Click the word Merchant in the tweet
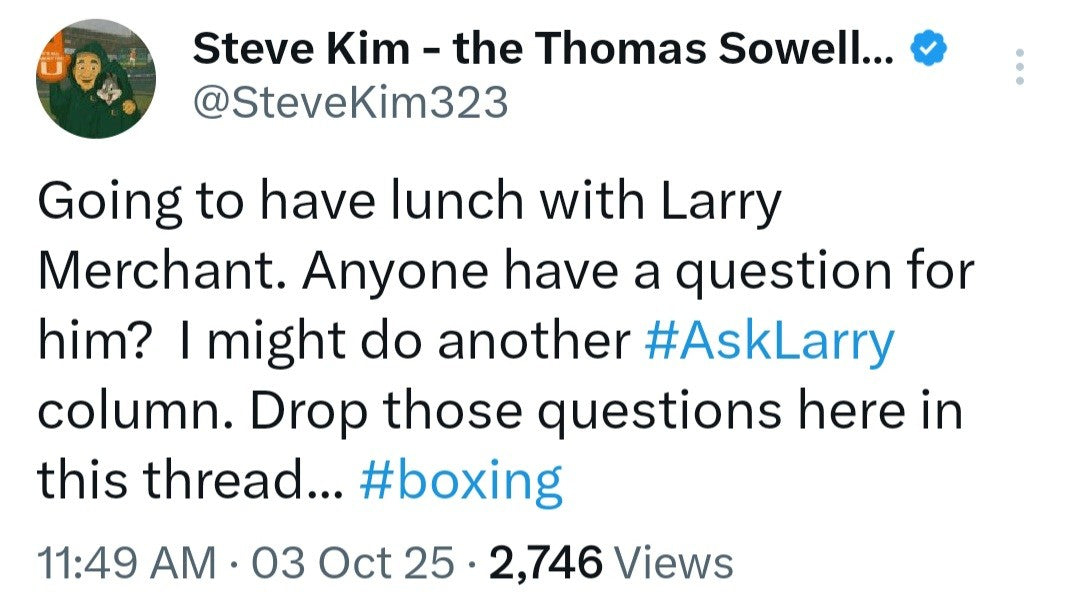This screenshot has height=609, width=1080. pos(162,272)
